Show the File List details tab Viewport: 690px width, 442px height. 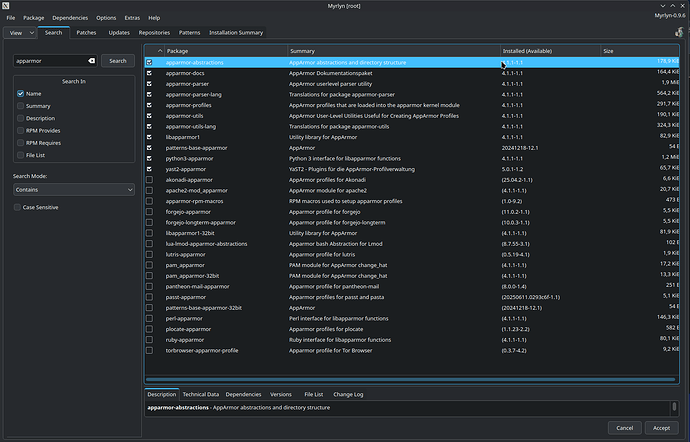point(314,394)
